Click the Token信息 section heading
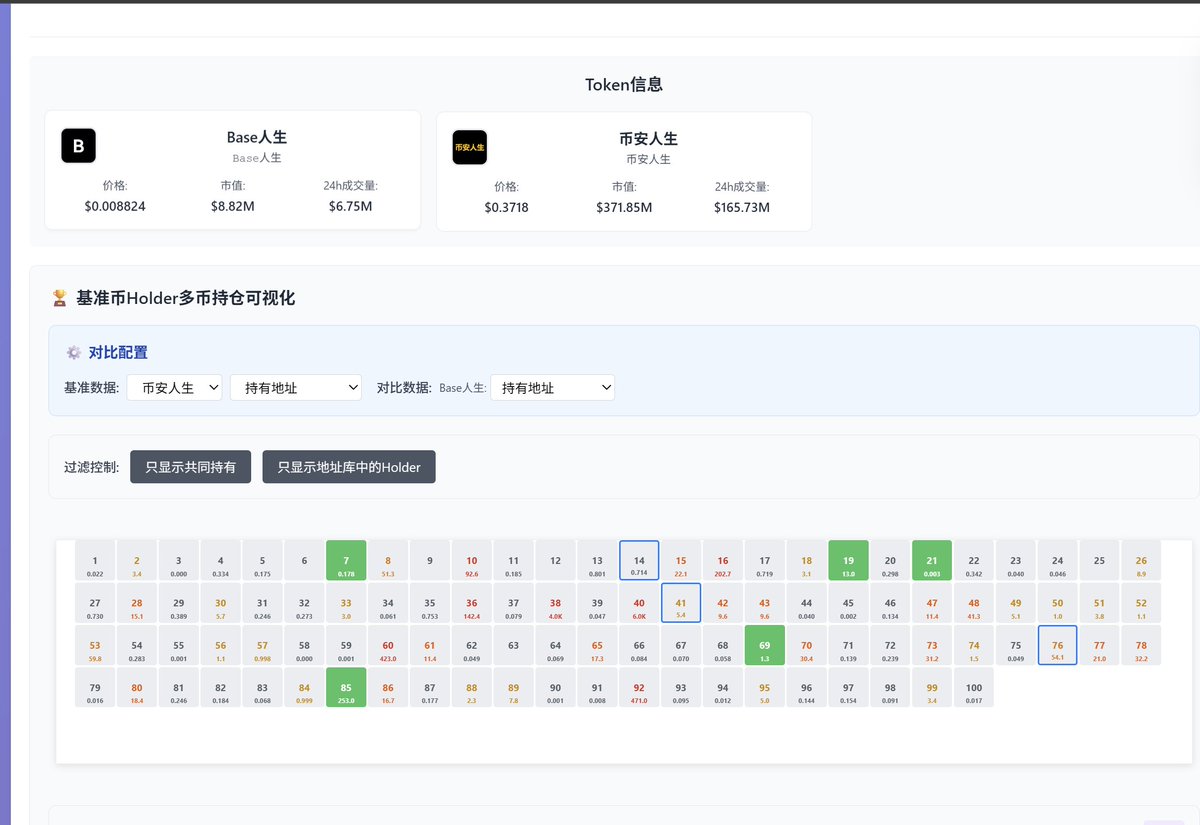The height and width of the screenshot is (825, 1200). click(x=624, y=85)
